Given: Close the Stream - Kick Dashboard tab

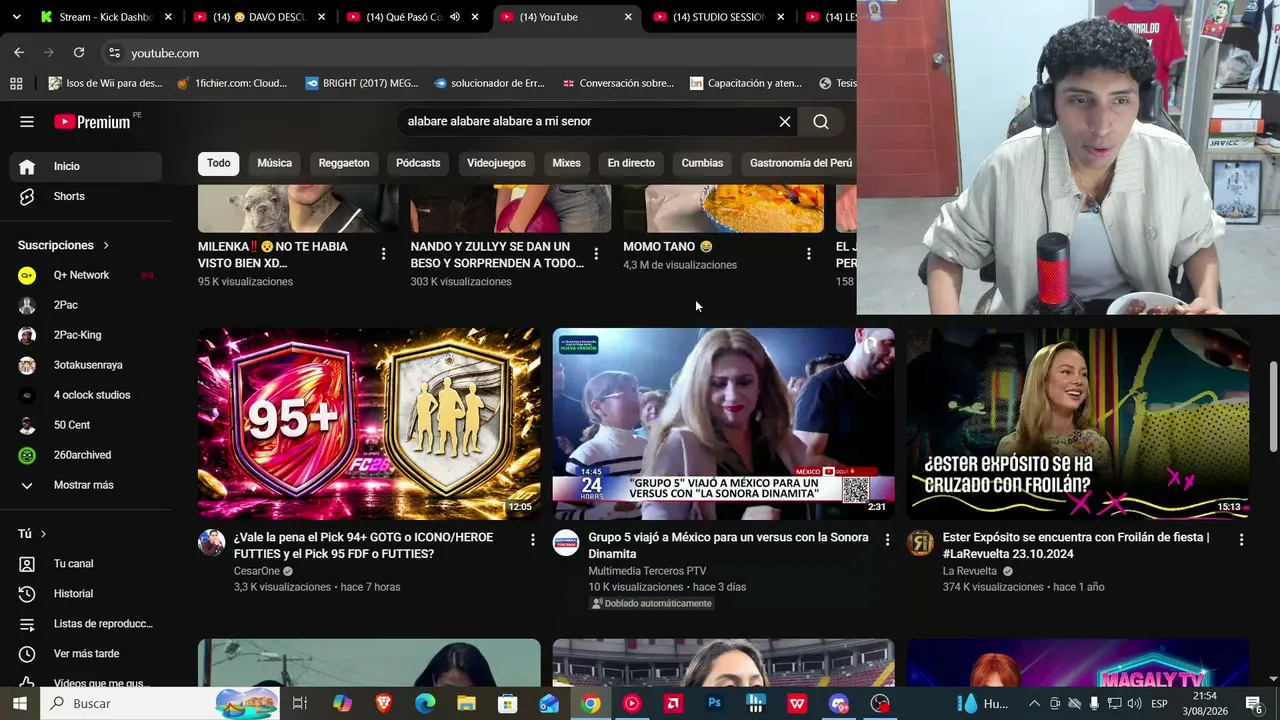Looking at the screenshot, I should coord(168,17).
